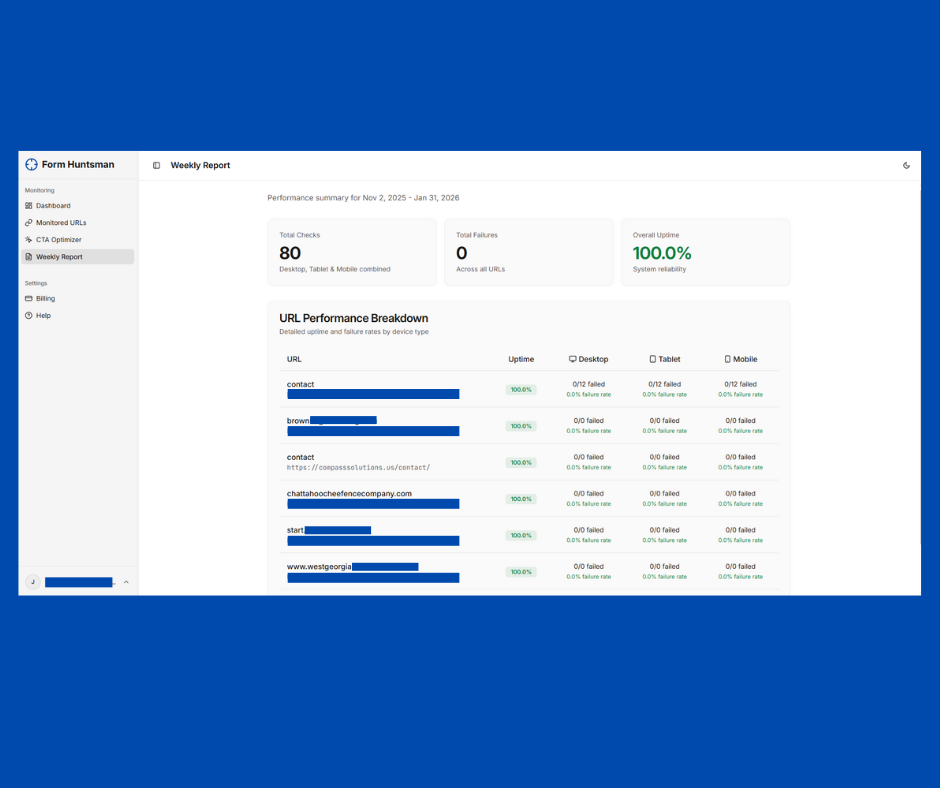Click the 100.0% uptime badge on first row
940x788 pixels.
click(521, 389)
